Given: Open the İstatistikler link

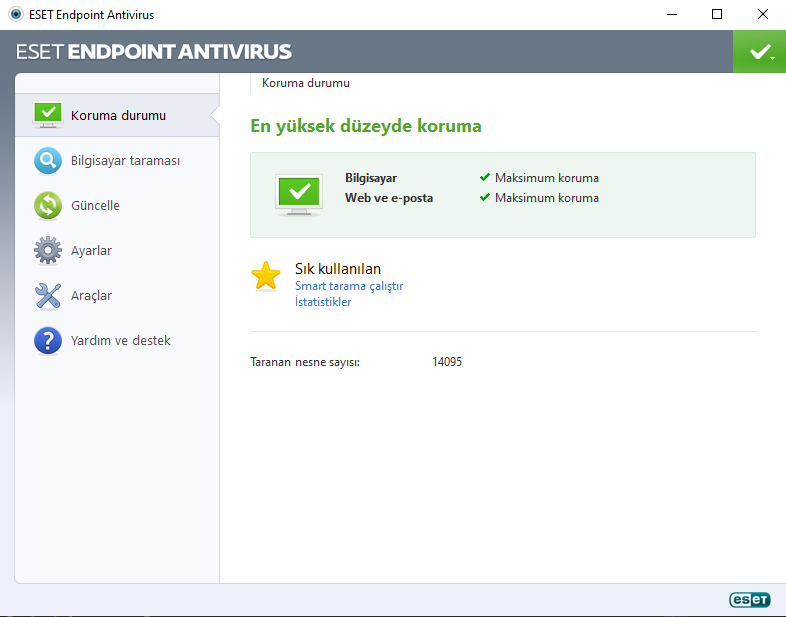Looking at the screenshot, I should pyautogui.click(x=323, y=302).
